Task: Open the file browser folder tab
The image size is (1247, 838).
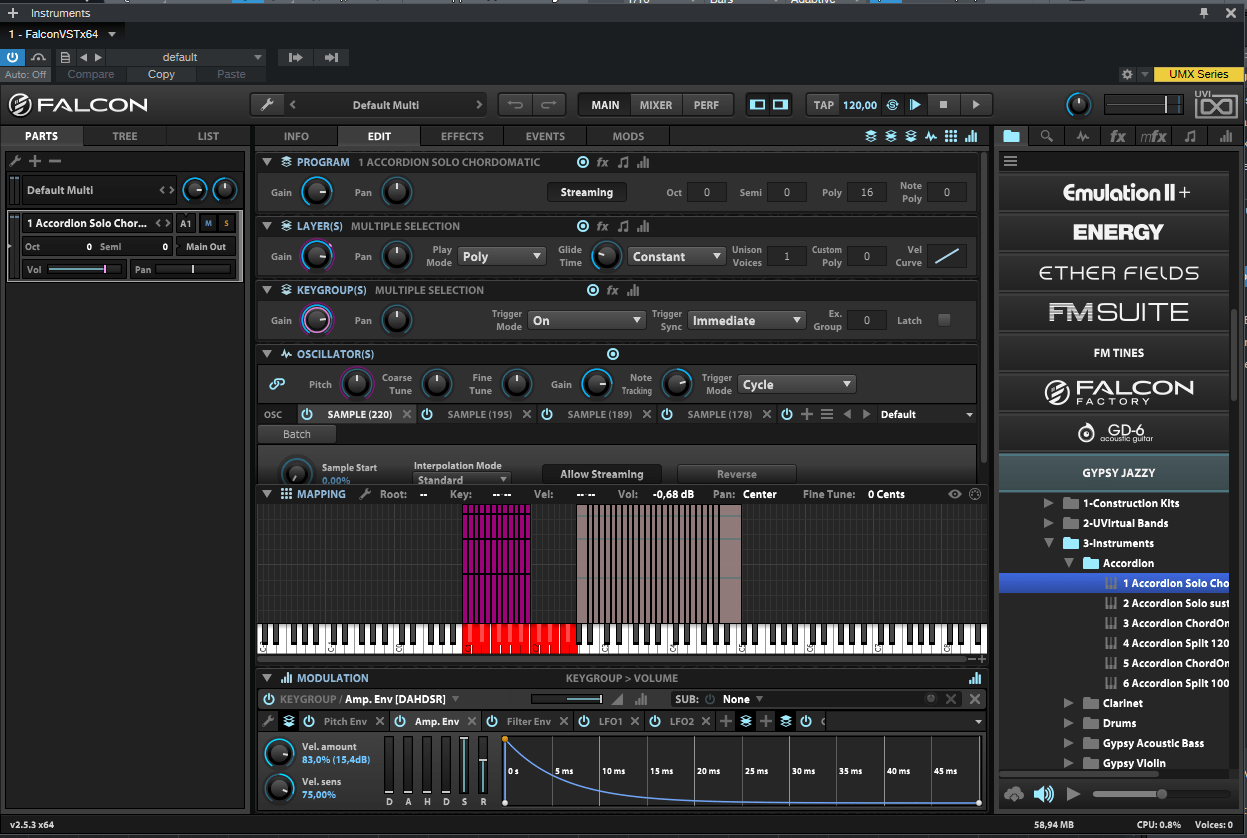Action: click(x=1012, y=136)
